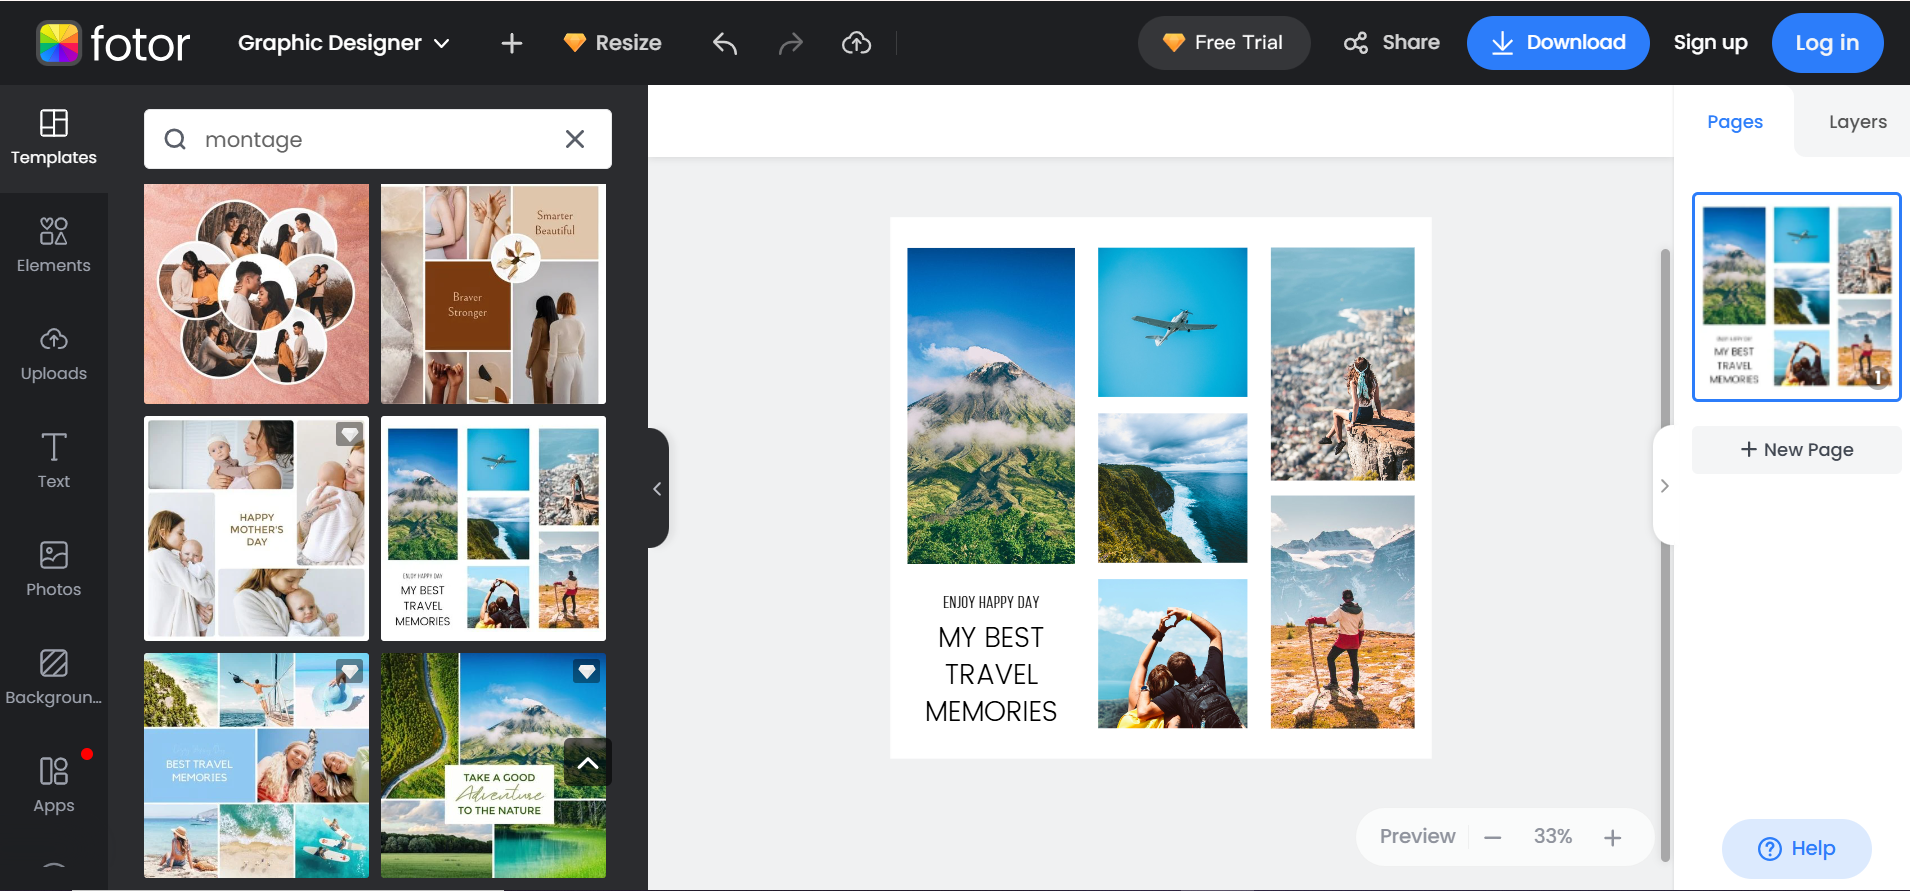Click the Preview button
This screenshot has width=1910, height=891.
pyautogui.click(x=1417, y=836)
